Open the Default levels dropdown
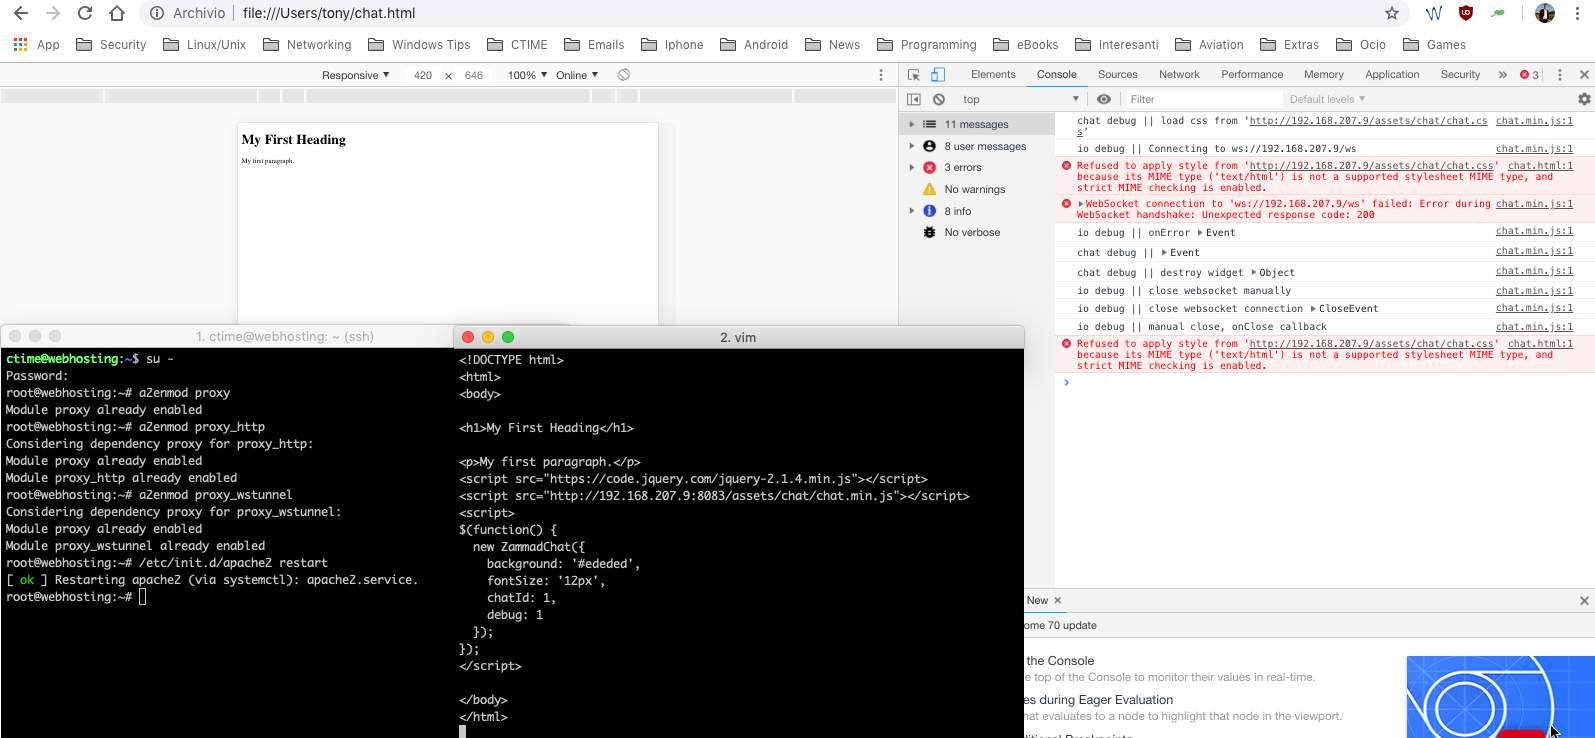1595x738 pixels. (x=1327, y=99)
